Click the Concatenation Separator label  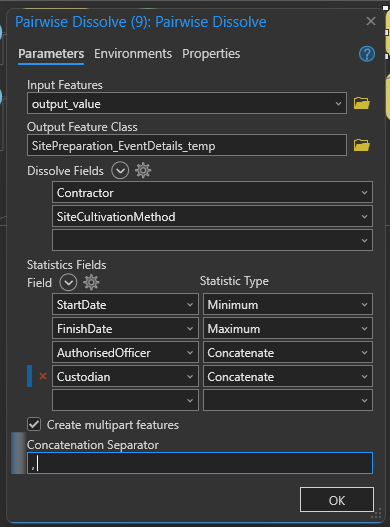point(93,445)
